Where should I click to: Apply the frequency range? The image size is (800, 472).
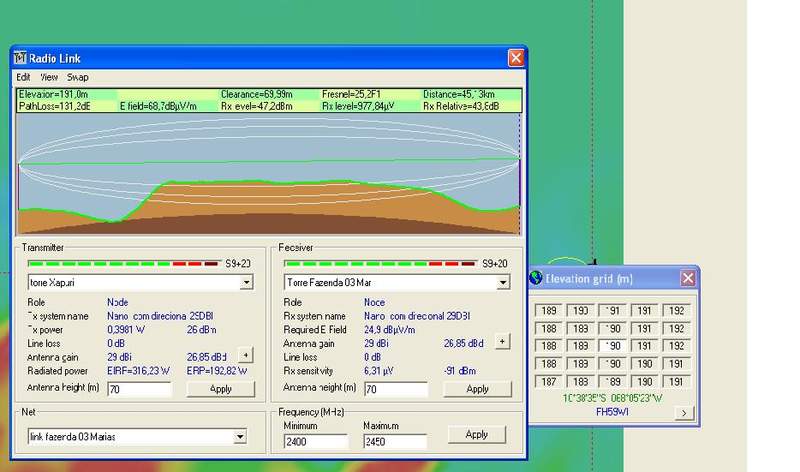477,434
